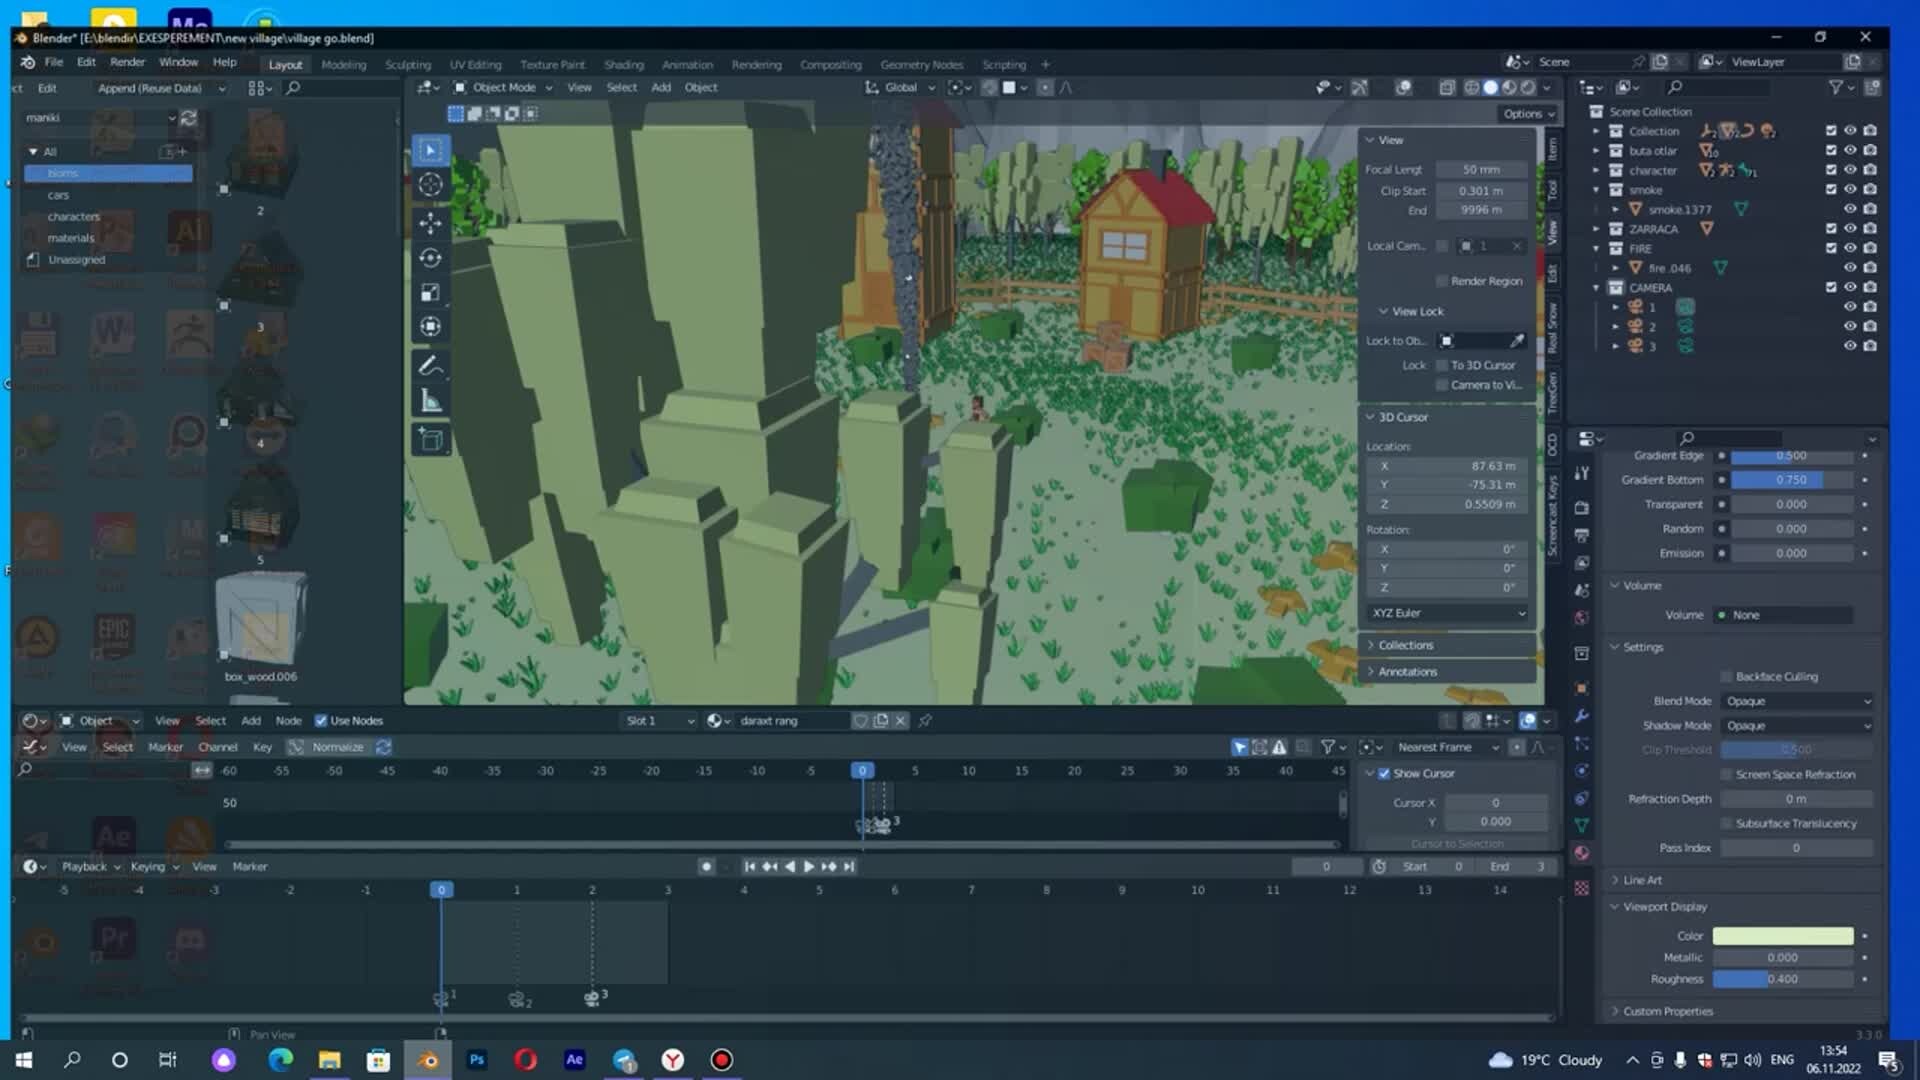This screenshot has width=1920, height=1080.
Task: Click the viewport Options button
Action: [1528, 114]
